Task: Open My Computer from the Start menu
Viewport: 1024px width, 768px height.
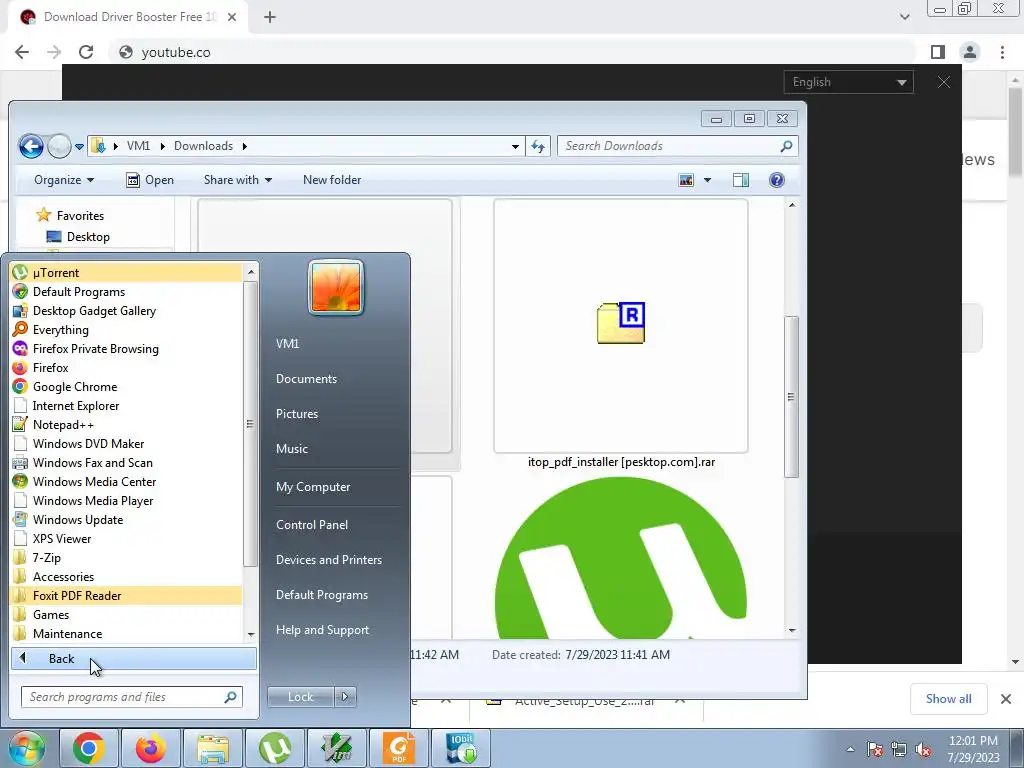Action: (313, 487)
